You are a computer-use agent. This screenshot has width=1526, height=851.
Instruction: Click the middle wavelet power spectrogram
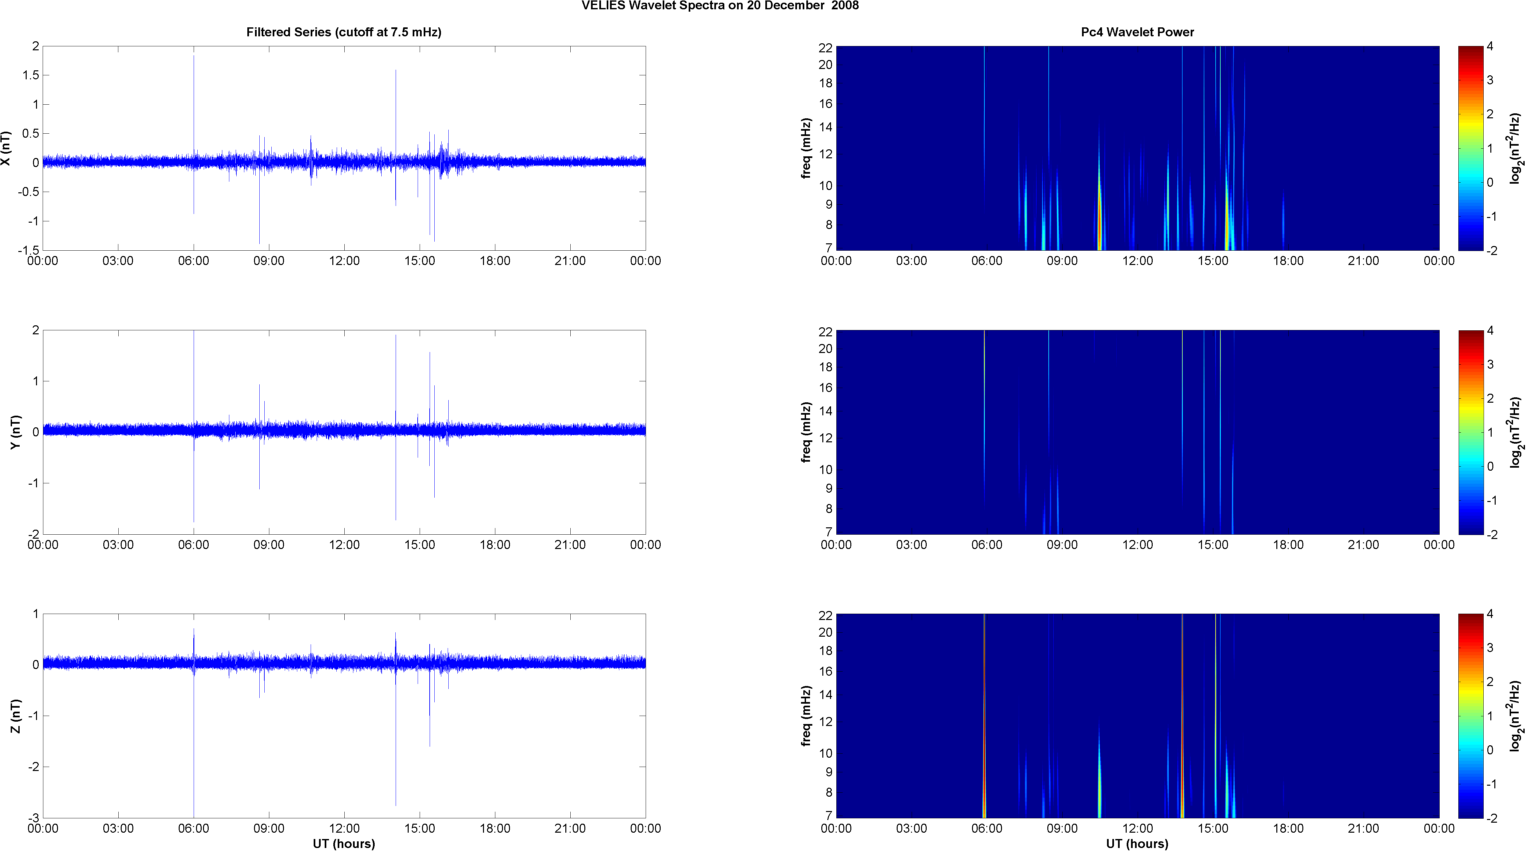[x=1137, y=432]
